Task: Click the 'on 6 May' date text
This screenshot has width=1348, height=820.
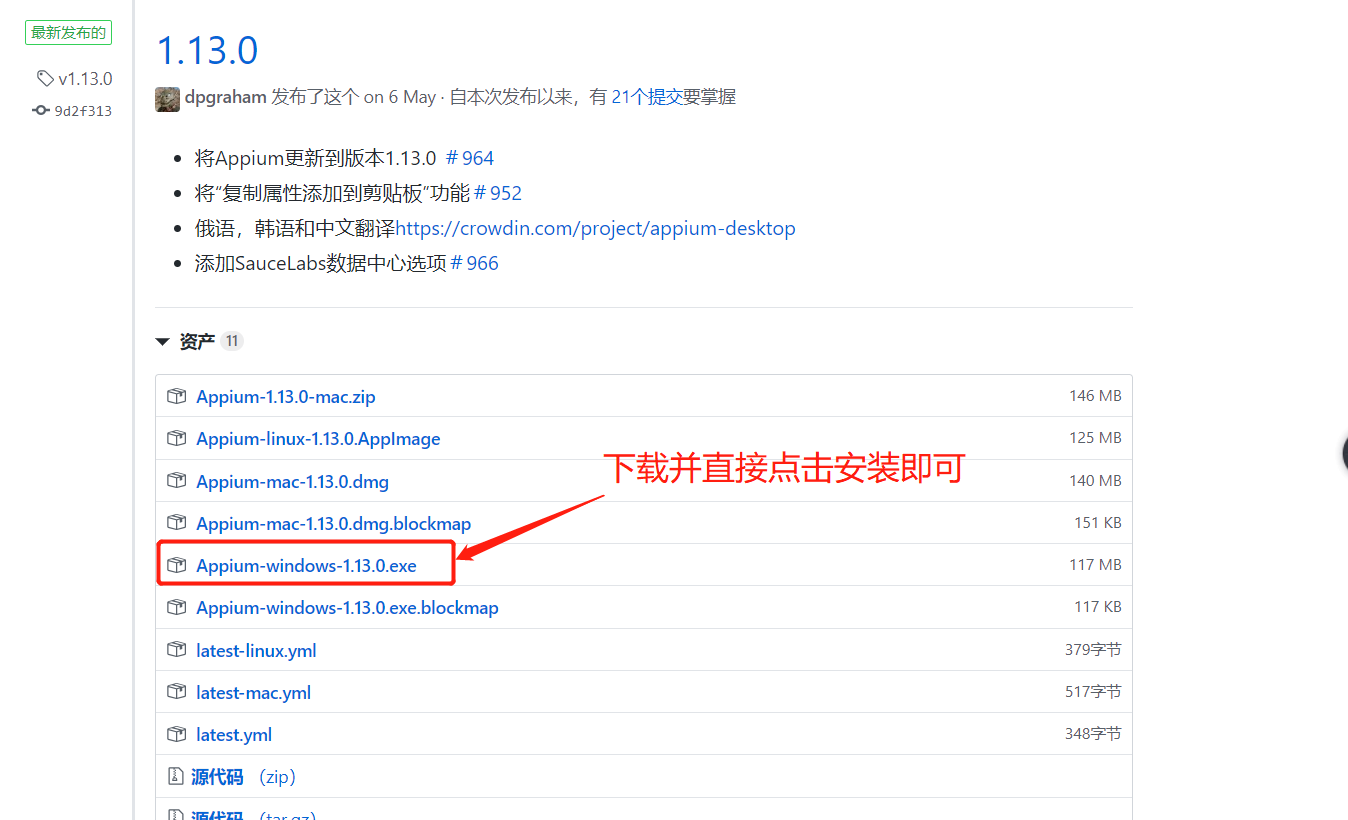Action: click(400, 97)
